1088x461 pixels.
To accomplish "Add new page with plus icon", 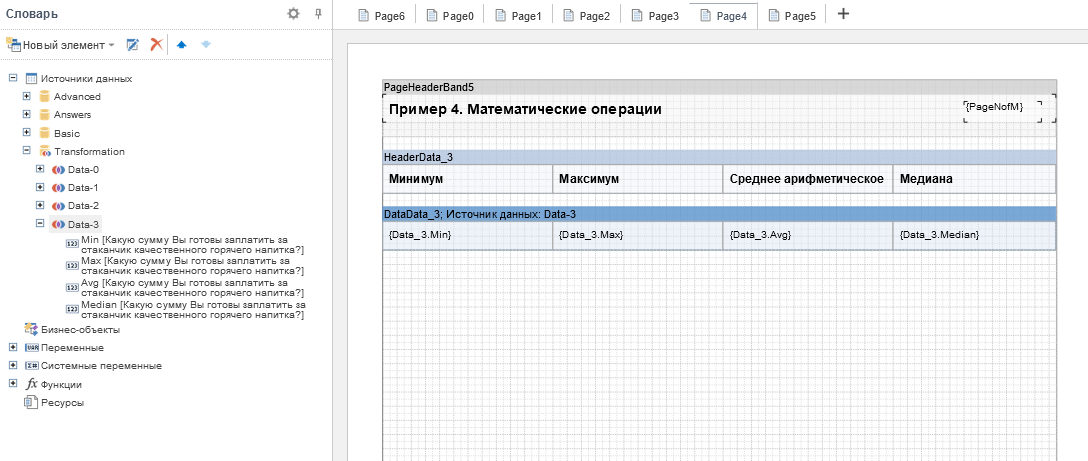I will 843,14.
